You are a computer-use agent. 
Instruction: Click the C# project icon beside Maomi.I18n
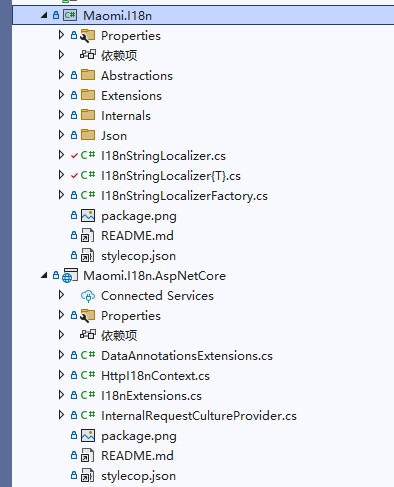click(x=70, y=15)
